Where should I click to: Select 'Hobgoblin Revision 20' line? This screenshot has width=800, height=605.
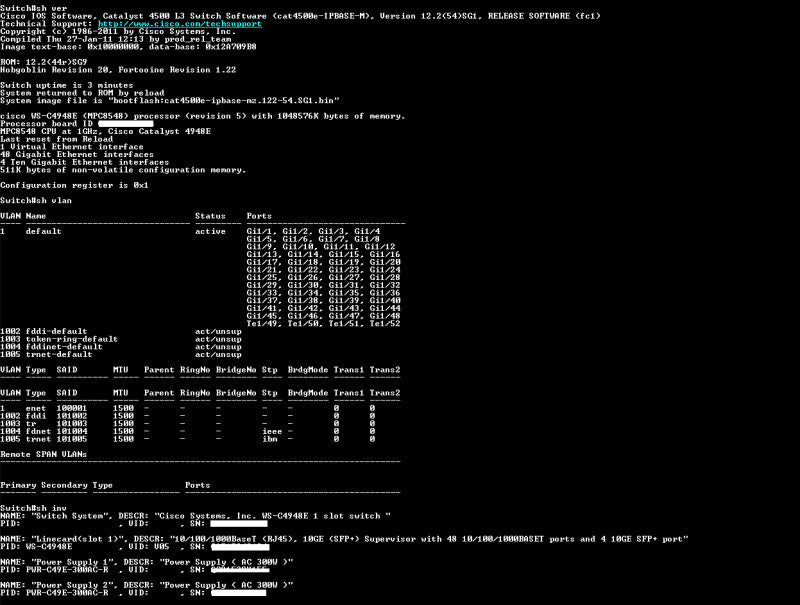(118, 70)
